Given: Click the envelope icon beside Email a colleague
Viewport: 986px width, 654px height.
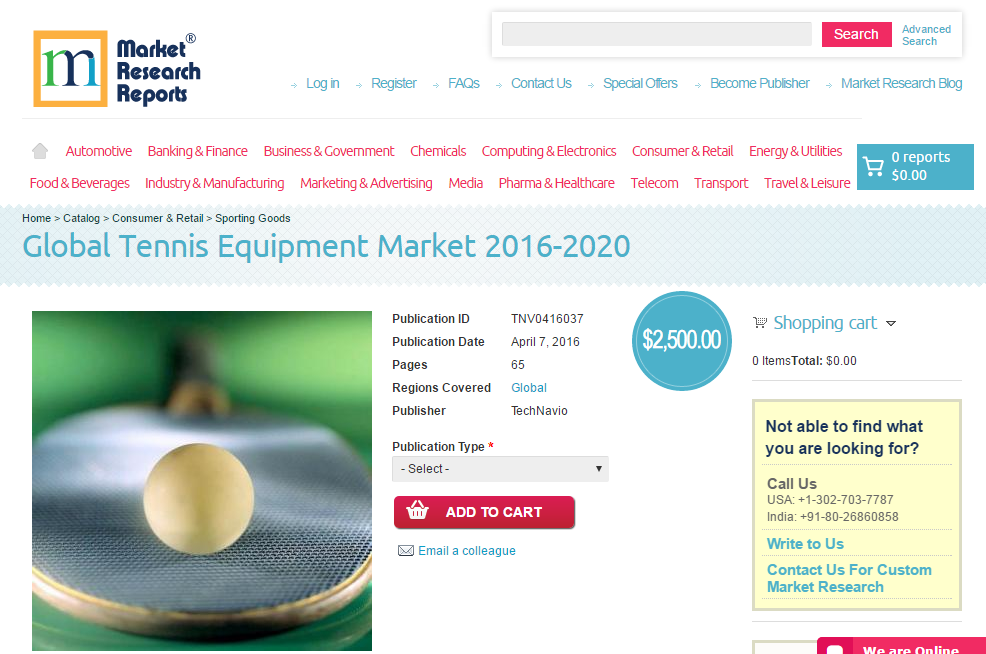Looking at the screenshot, I should [x=406, y=551].
